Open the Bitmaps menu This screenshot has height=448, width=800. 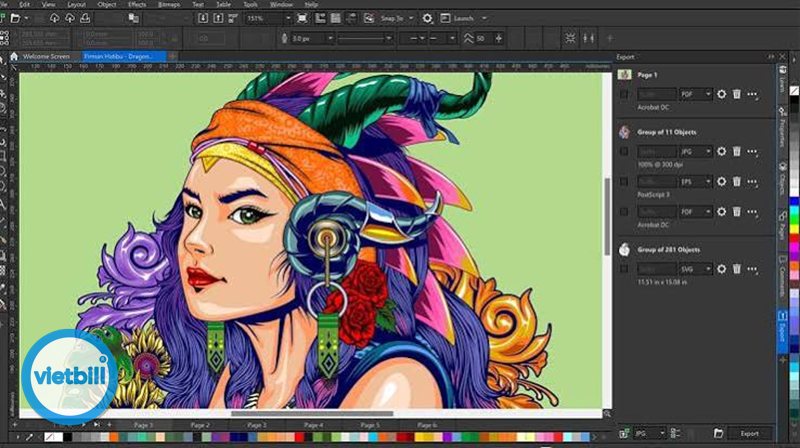pos(169,4)
